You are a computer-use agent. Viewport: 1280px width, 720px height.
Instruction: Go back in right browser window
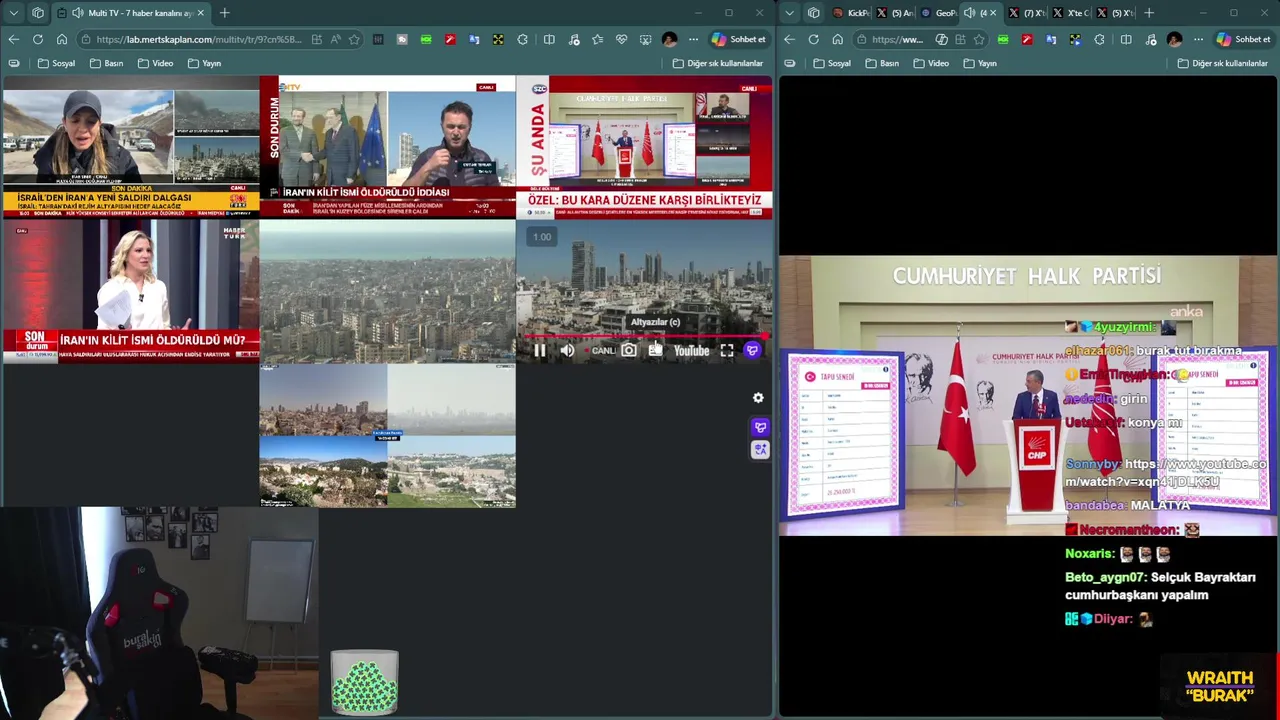[x=789, y=39]
